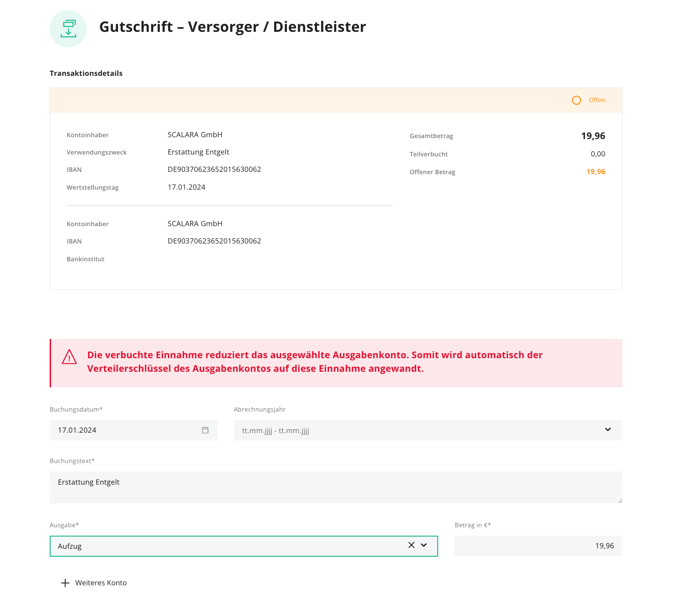Viewport: 688px width, 604px height.
Task: Click the orange Offen status circle
Action: pos(577,100)
